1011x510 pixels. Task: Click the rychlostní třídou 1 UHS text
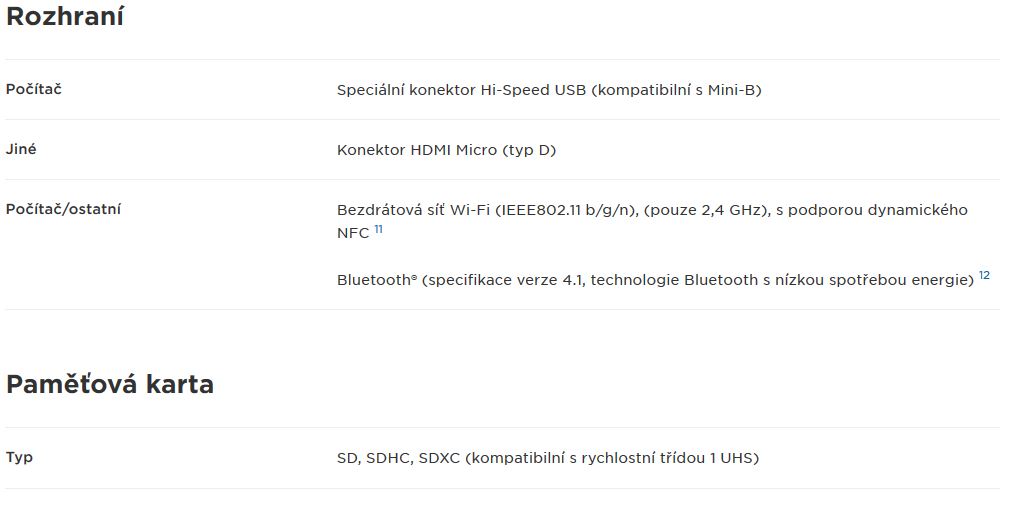[670, 458]
